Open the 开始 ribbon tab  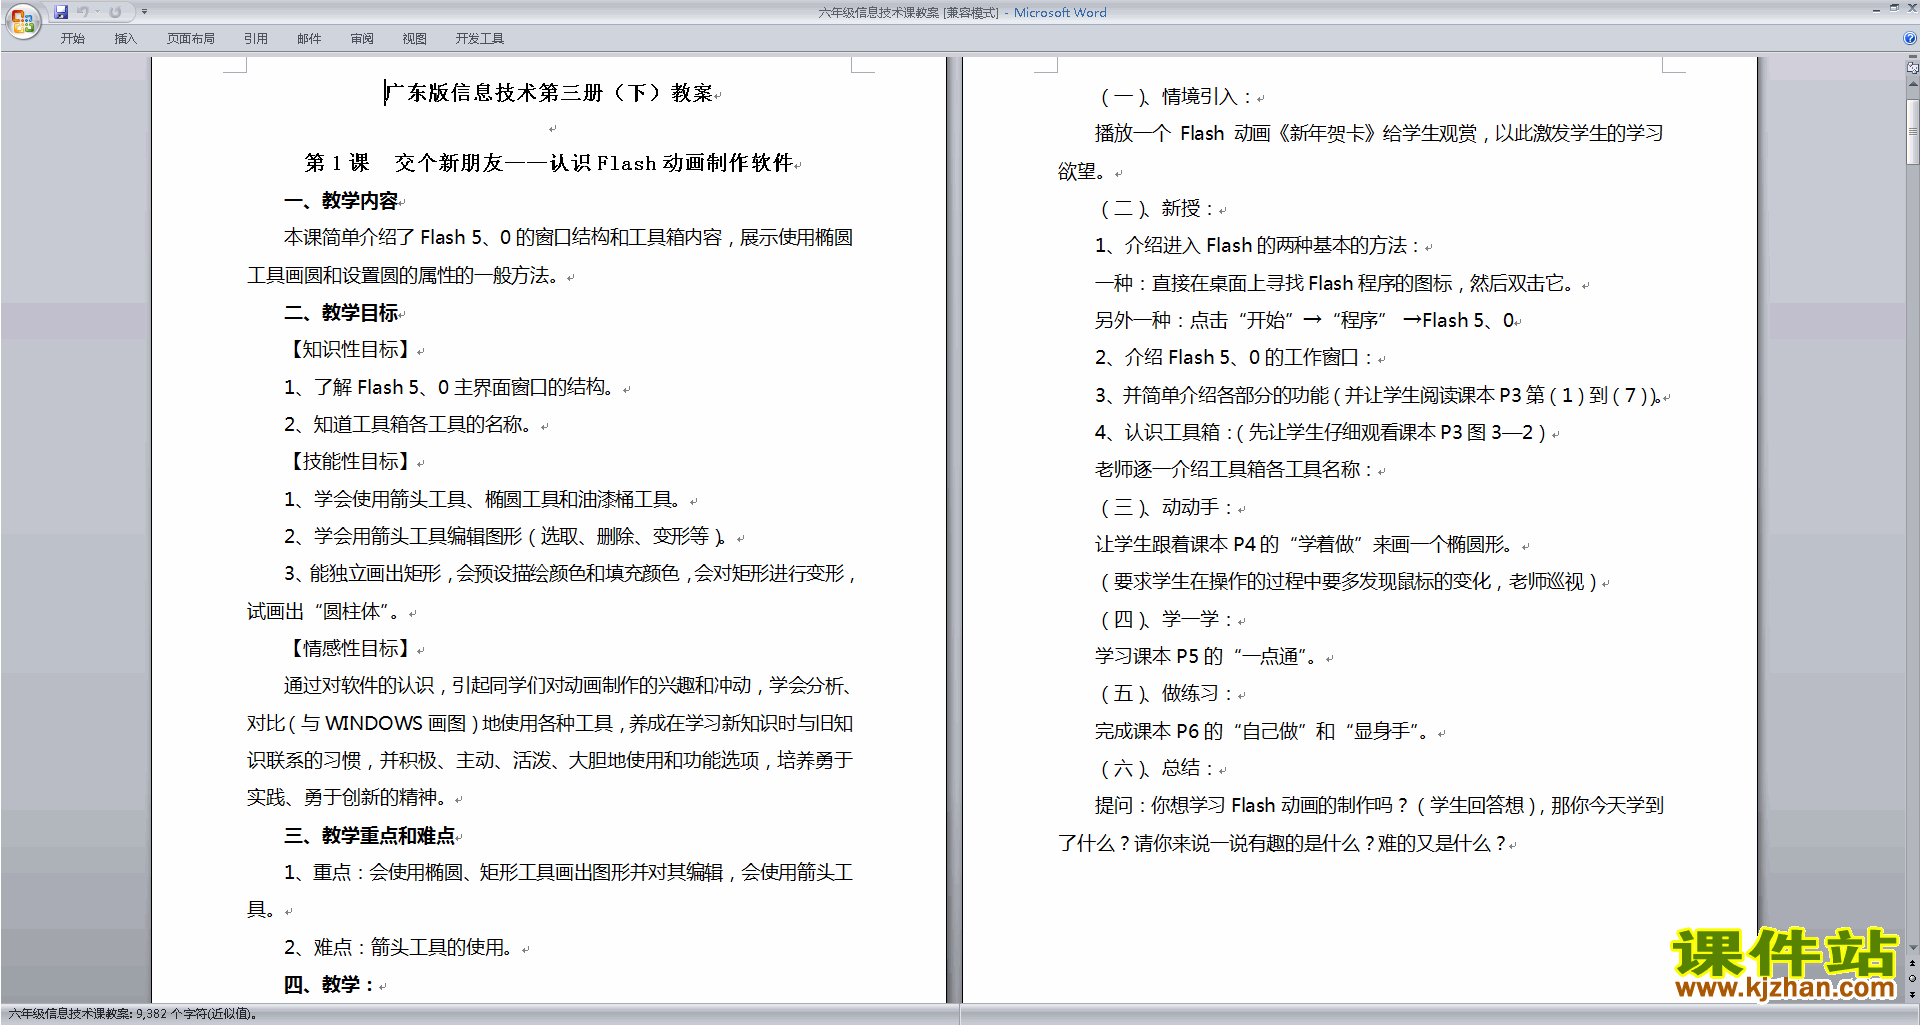[x=72, y=39]
